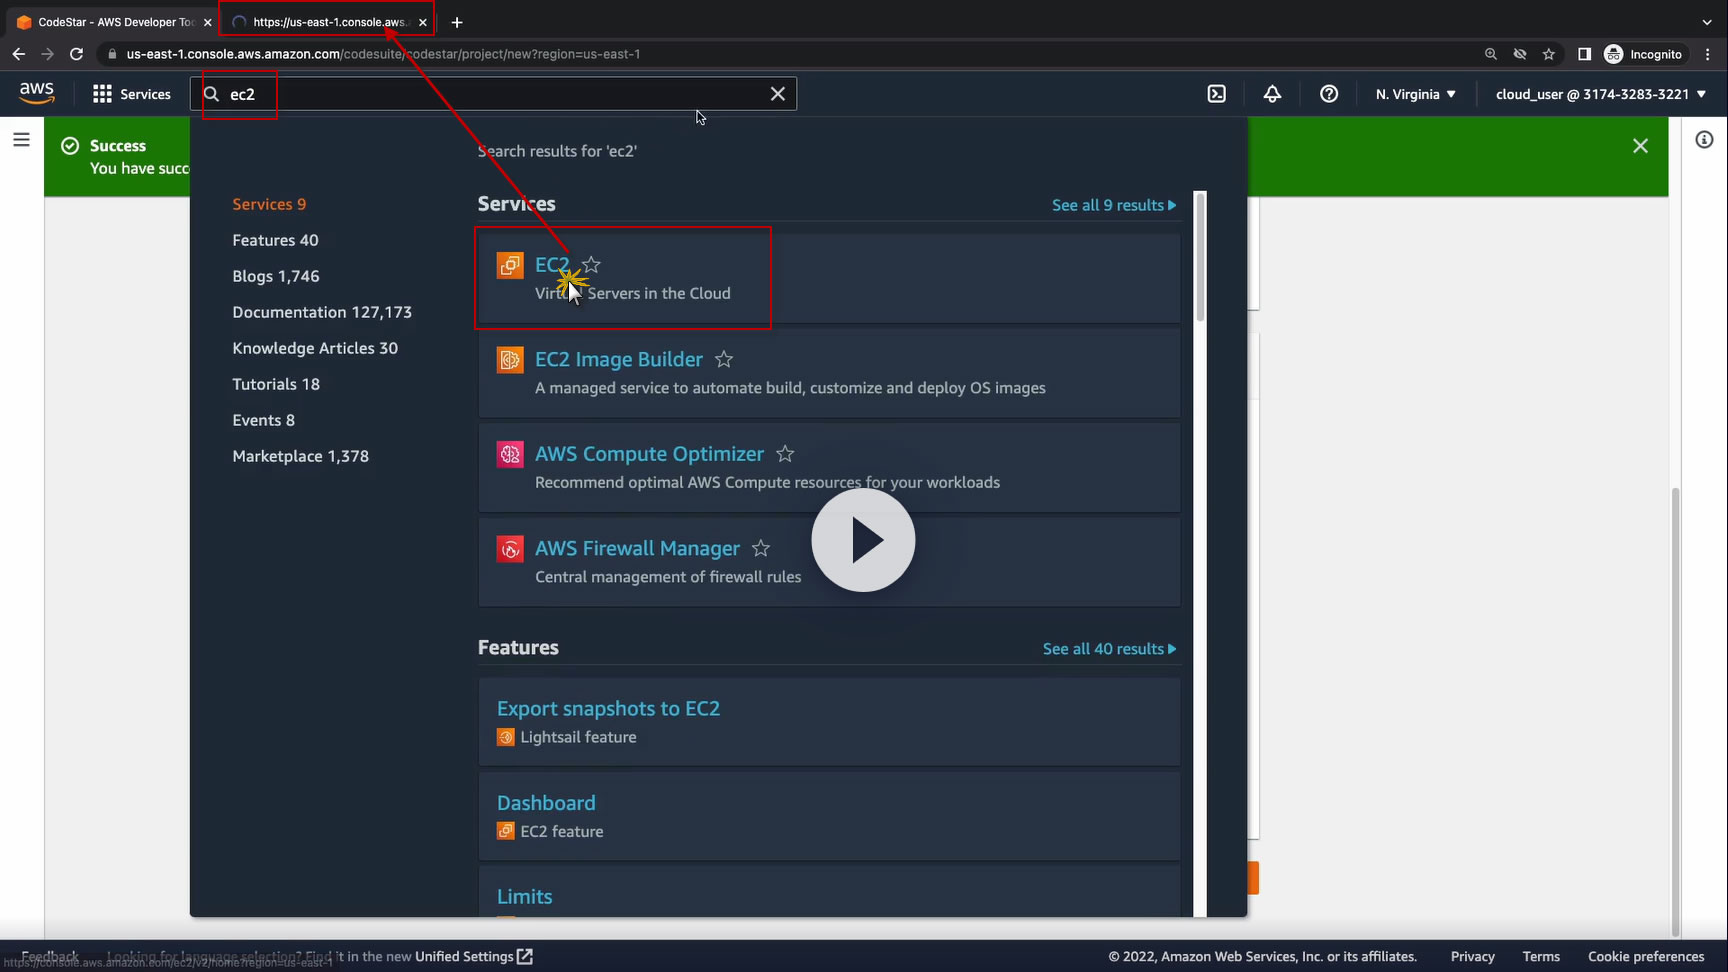Click the page vertical scrollbar
This screenshot has height=972, width=1728.
pyautogui.click(x=1676, y=712)
